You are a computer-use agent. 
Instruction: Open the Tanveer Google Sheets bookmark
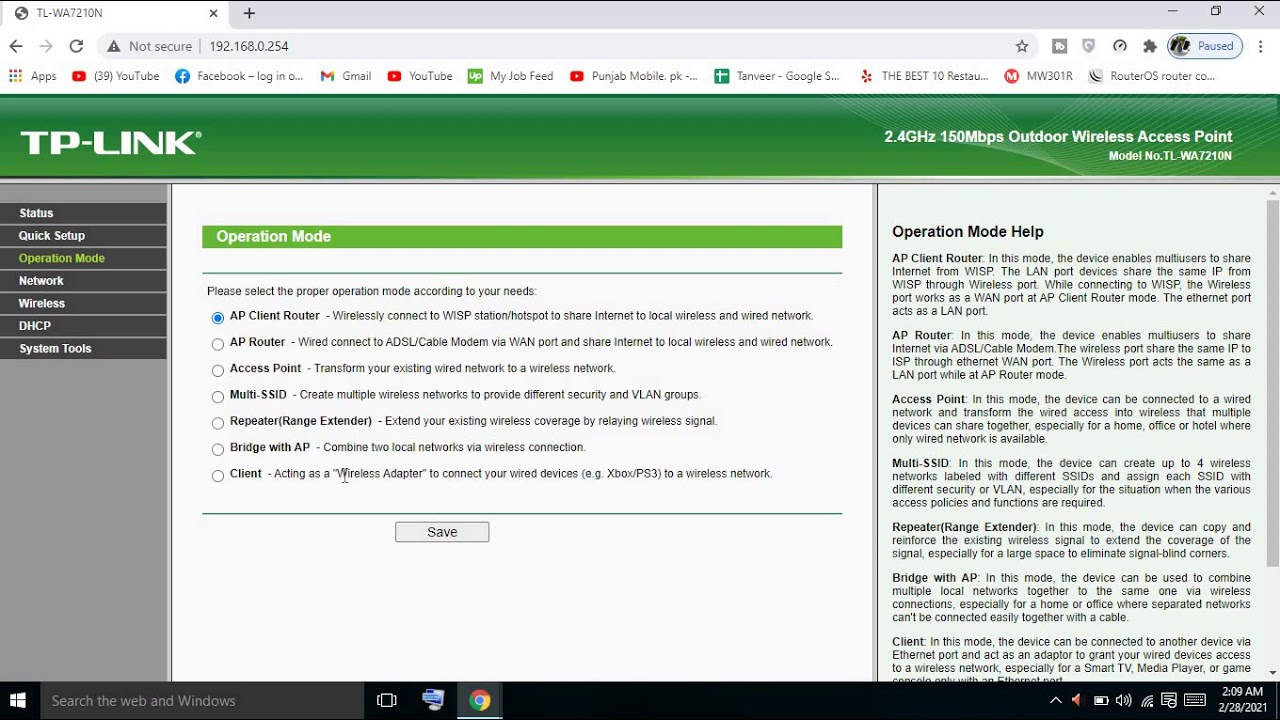[778, 76]
